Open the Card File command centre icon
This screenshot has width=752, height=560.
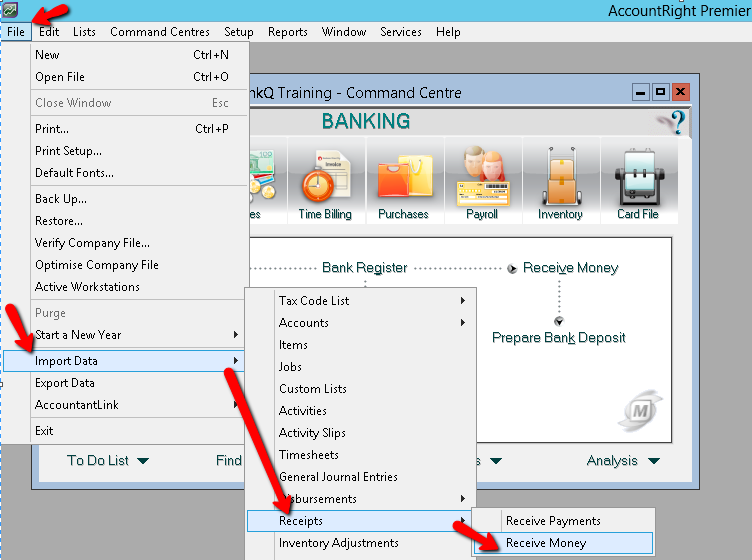click(639, 182)
